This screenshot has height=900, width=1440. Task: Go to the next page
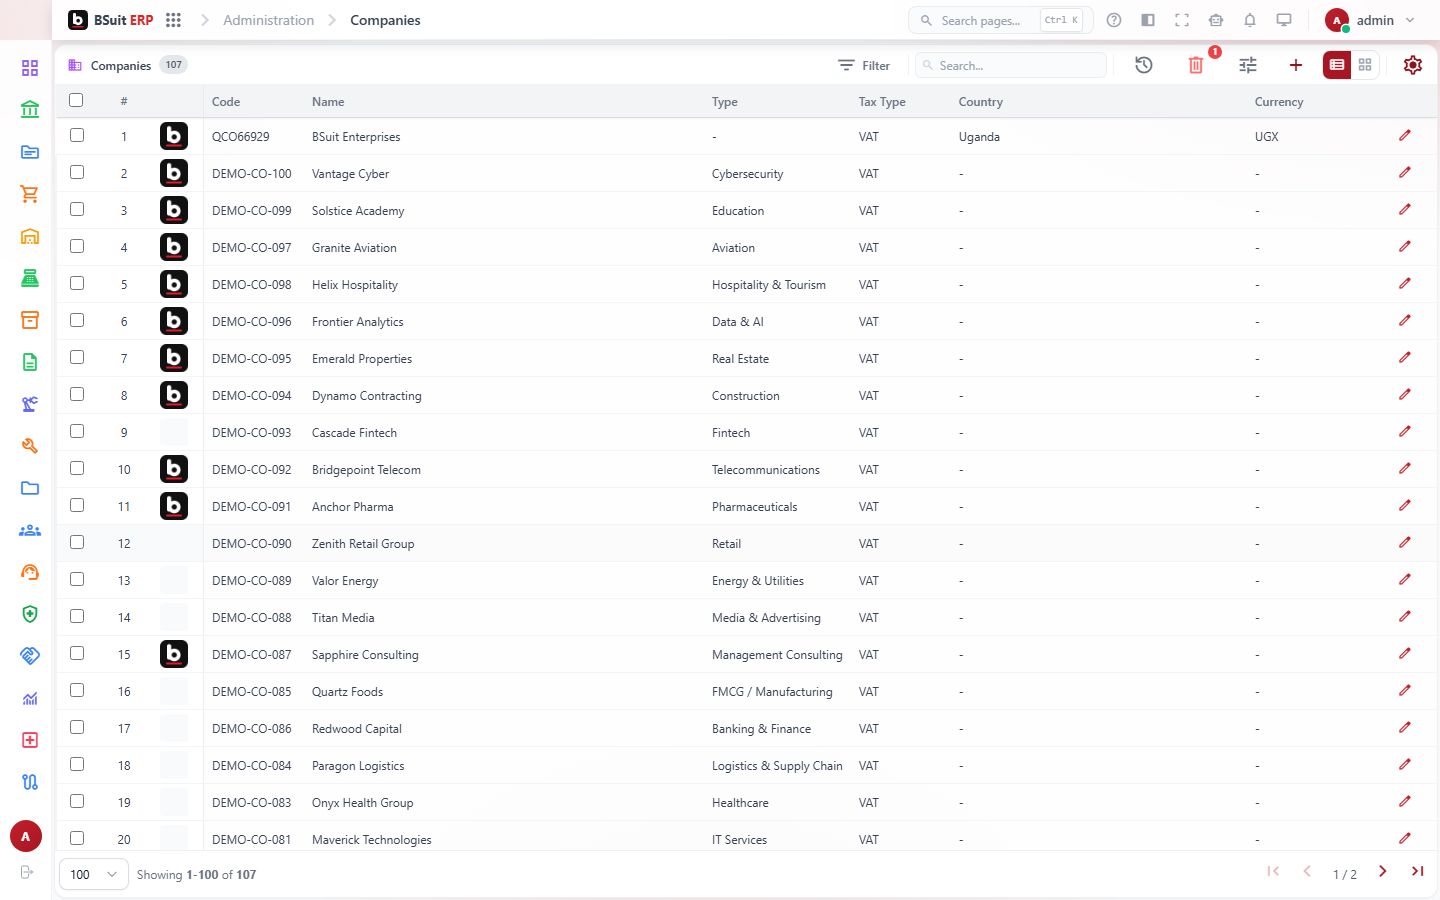pyautogui.click(x=1383, y=872)
